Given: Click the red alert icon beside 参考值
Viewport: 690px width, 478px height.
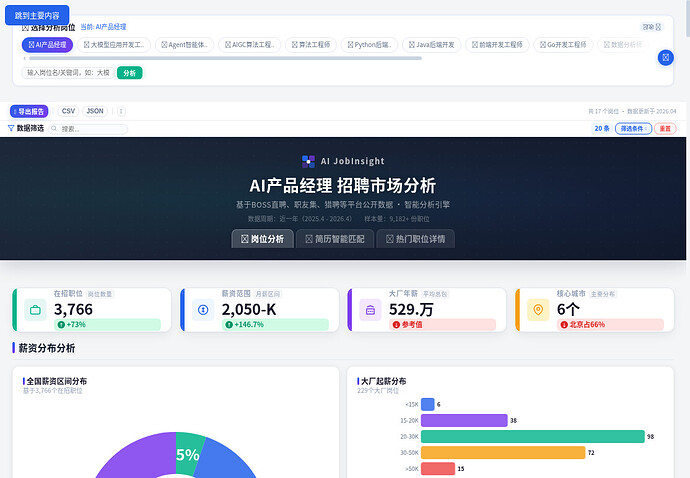Looking at the screenshot, I should [396, 324].
